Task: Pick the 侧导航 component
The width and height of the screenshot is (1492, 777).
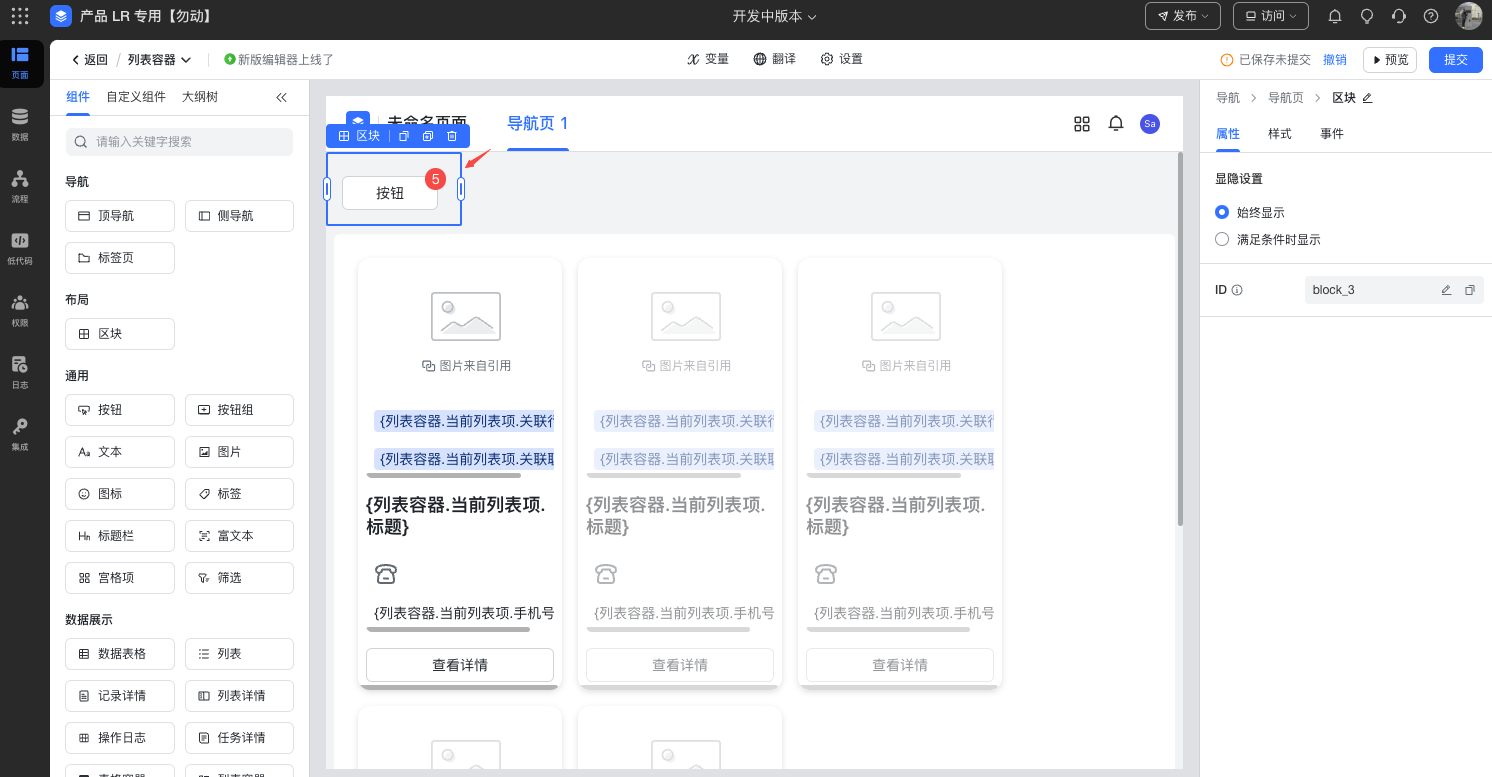Action: 239,216
